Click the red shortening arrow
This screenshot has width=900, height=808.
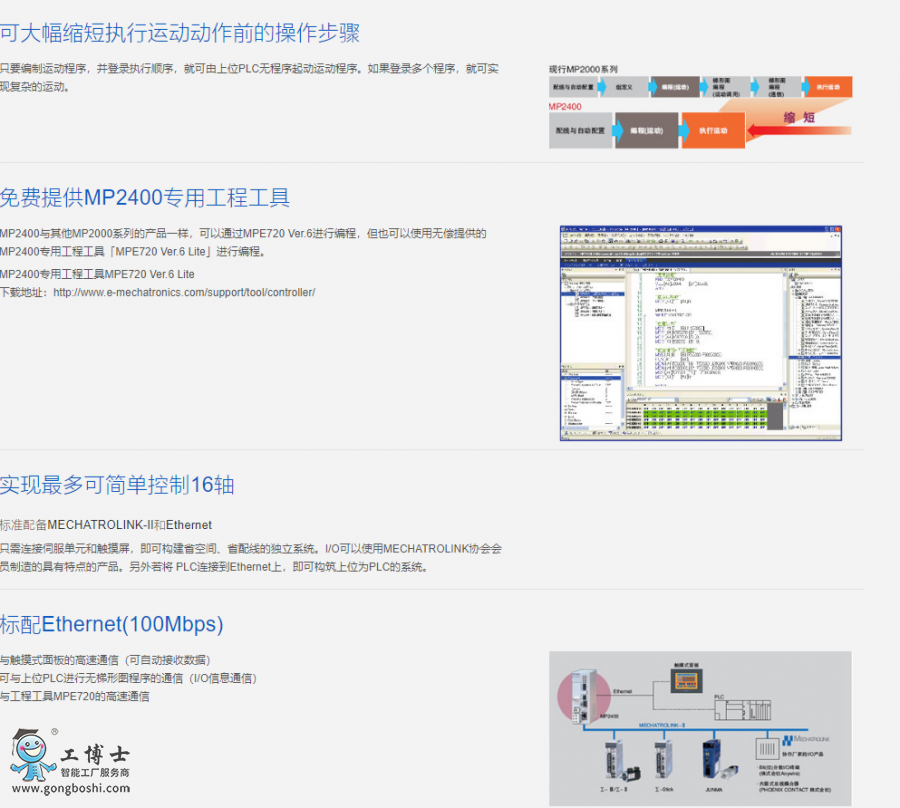pyautogui.click(x=799, y=131)
